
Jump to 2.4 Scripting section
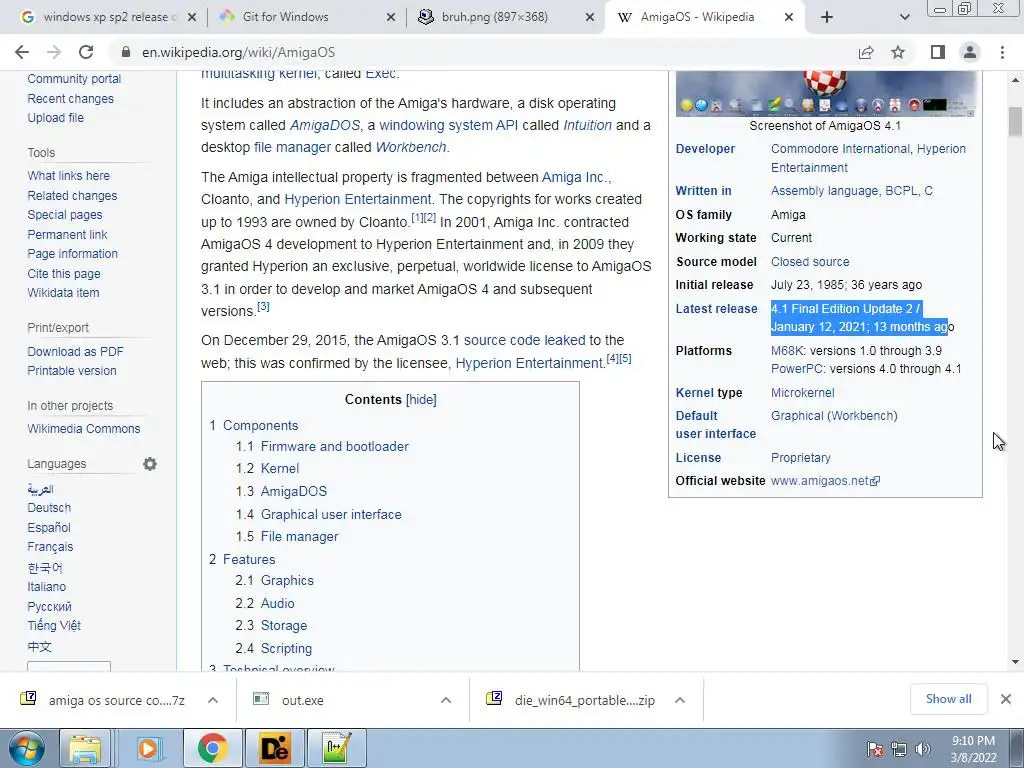click(274, 648)
